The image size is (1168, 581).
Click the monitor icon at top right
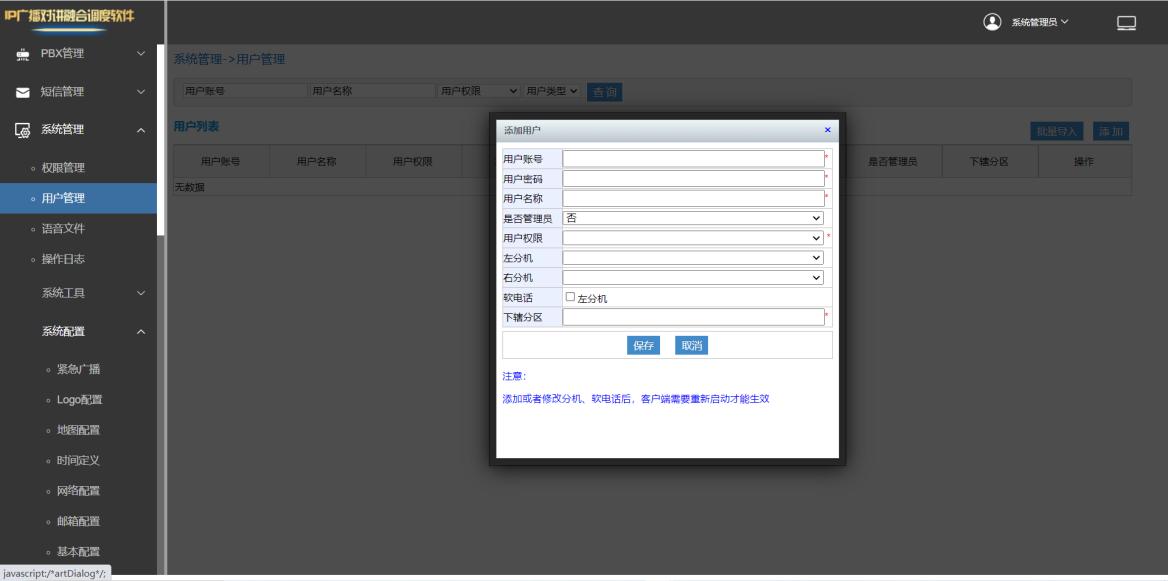1126,23
